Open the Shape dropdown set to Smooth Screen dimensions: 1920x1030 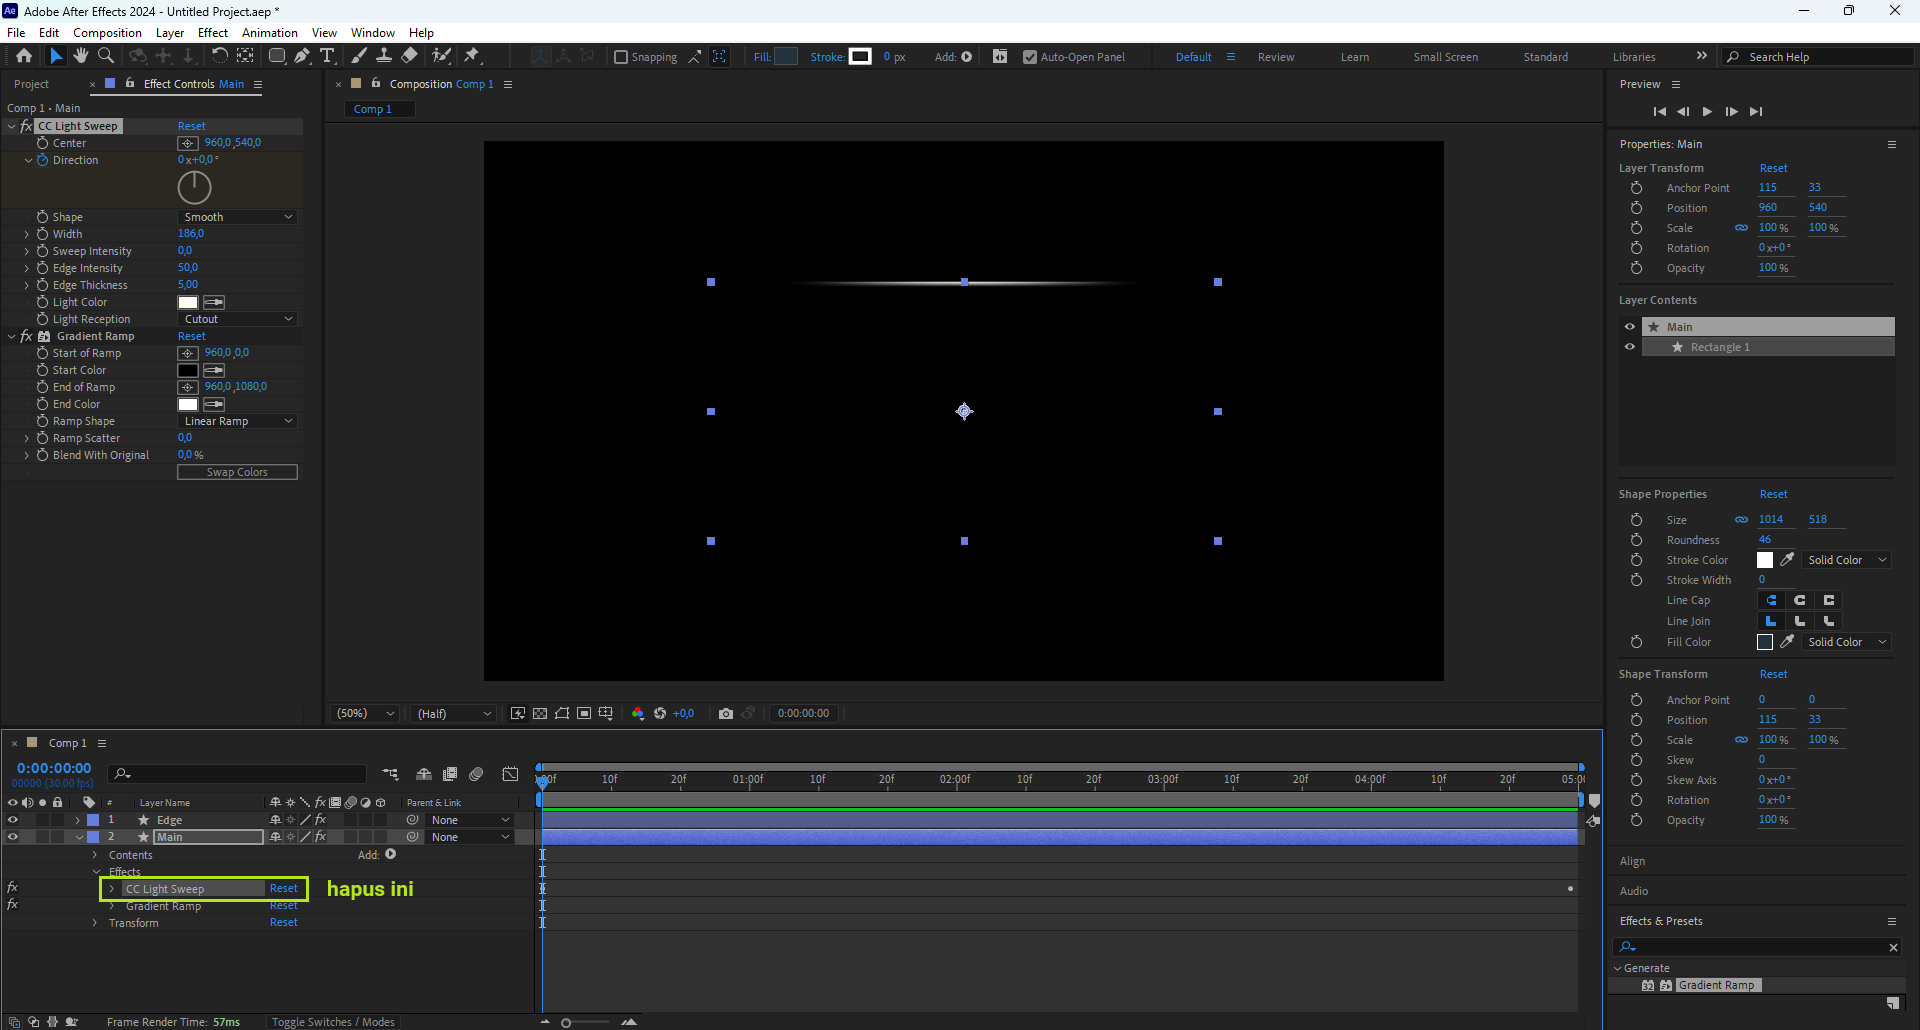pos(238,217)
